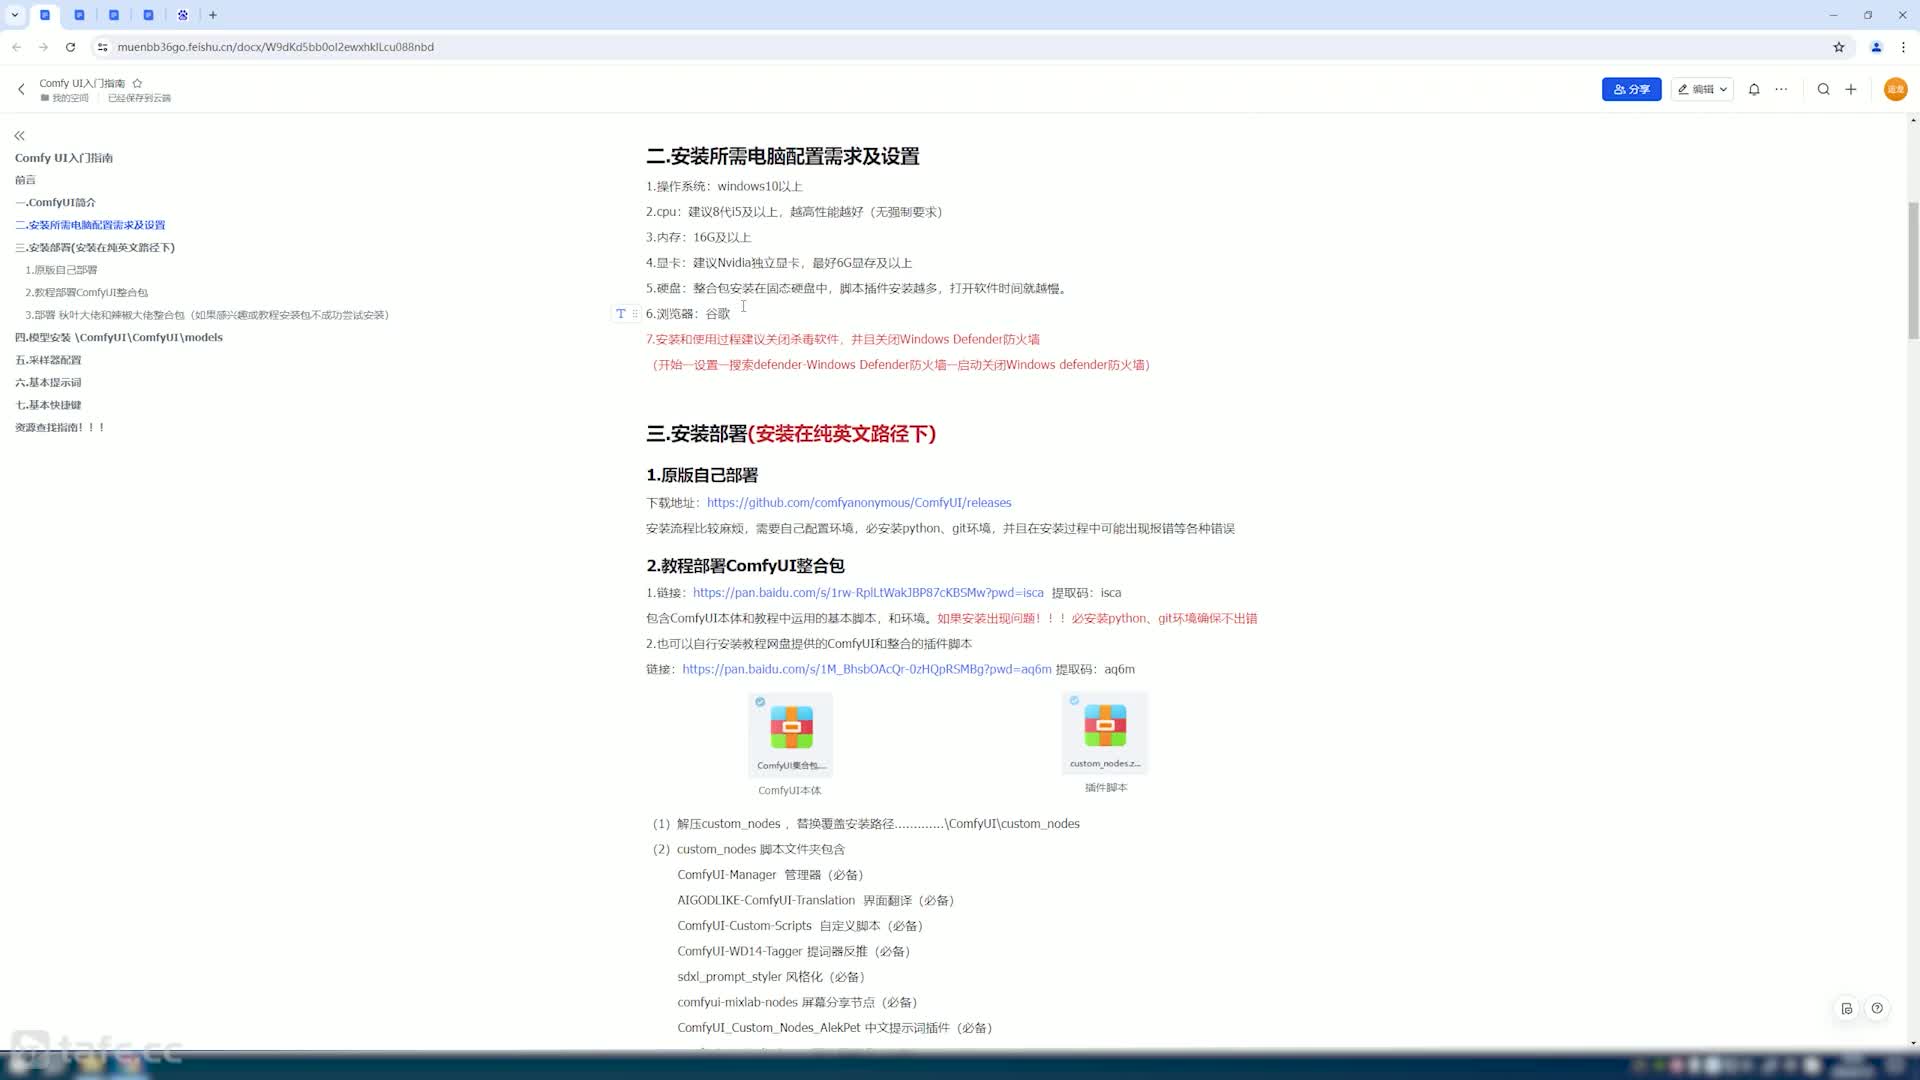The image size is (1920, 1080).
Task: Click the ComfyUI-WD14-Tagger line
Action: coord(793,951)
